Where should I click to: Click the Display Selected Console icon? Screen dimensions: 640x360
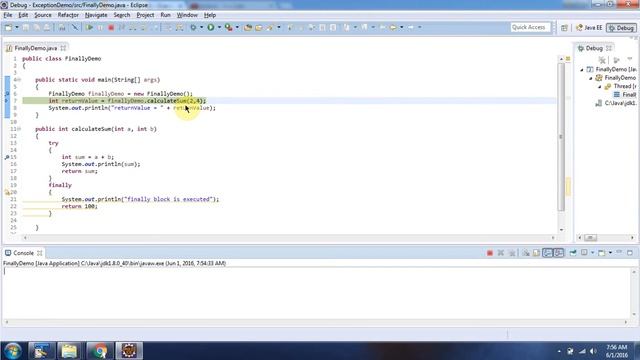pyautogui.click(x=584, y=253)
